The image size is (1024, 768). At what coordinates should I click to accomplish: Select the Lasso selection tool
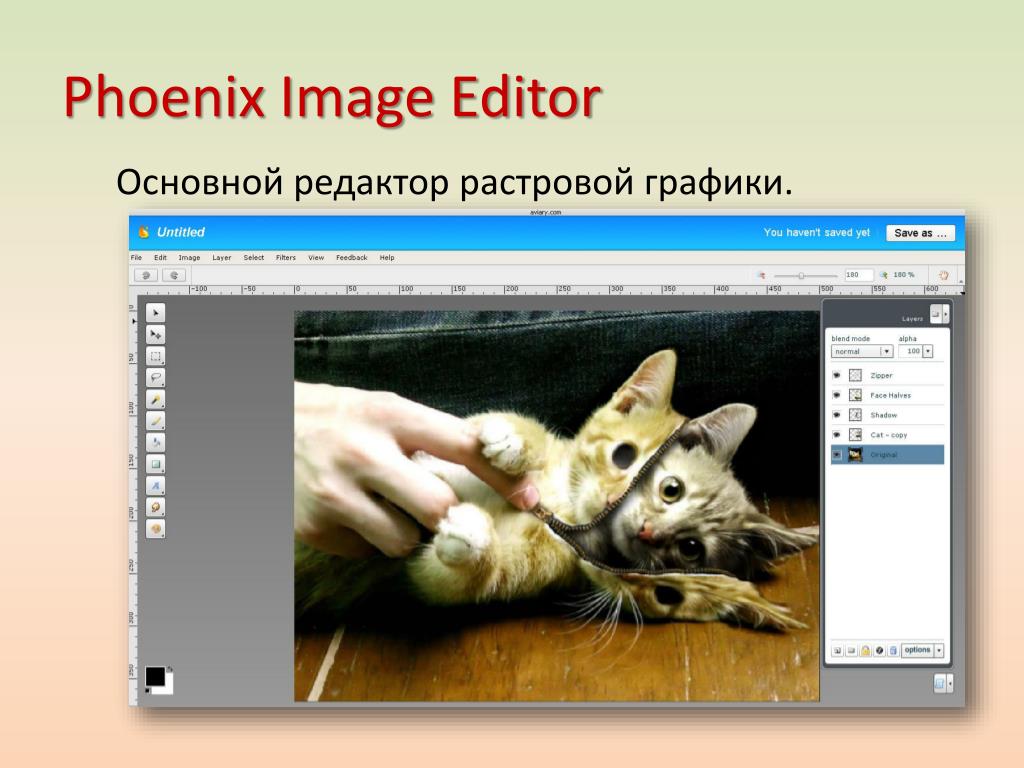[155, 378]
